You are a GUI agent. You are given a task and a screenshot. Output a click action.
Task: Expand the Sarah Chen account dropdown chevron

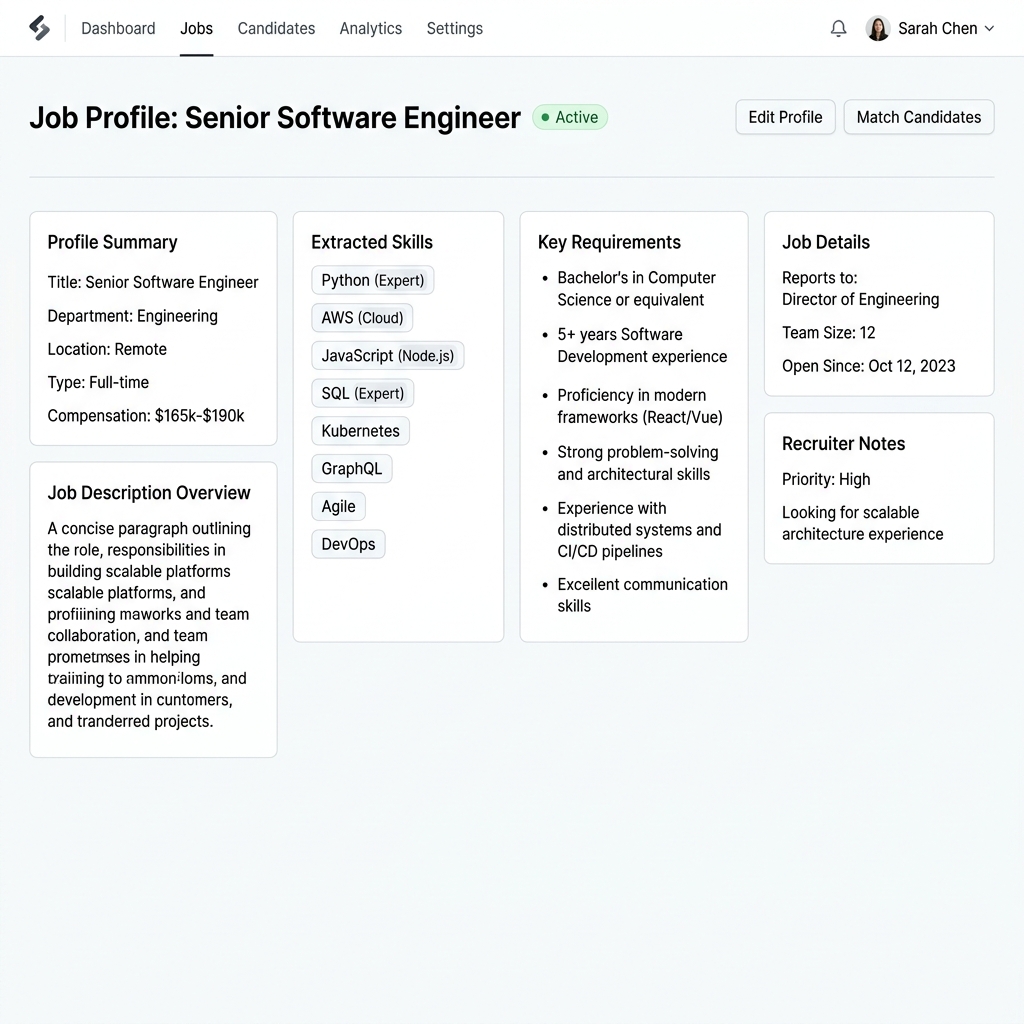(x=989, y=28)
